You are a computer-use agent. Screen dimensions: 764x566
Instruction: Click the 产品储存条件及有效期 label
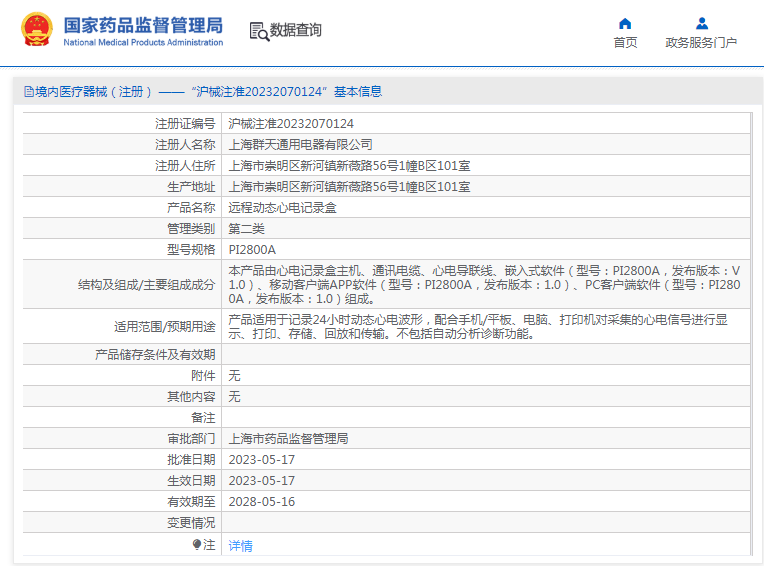155,355
